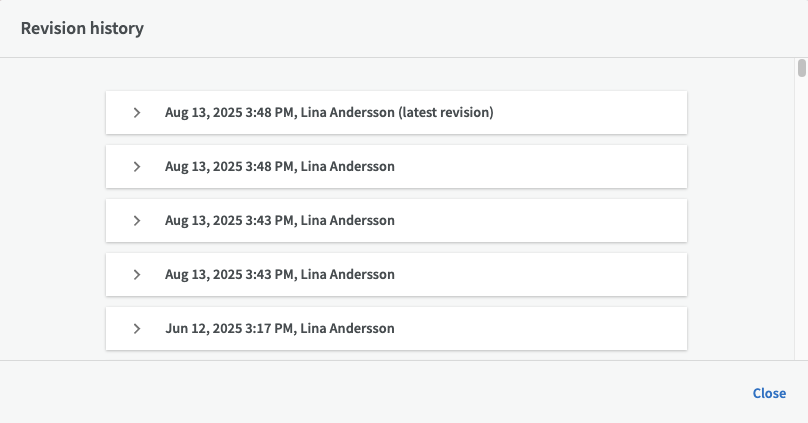Click Lina Andersson in the latest revision row
This screenshot has height=423, width=808.
click(347, 112)
